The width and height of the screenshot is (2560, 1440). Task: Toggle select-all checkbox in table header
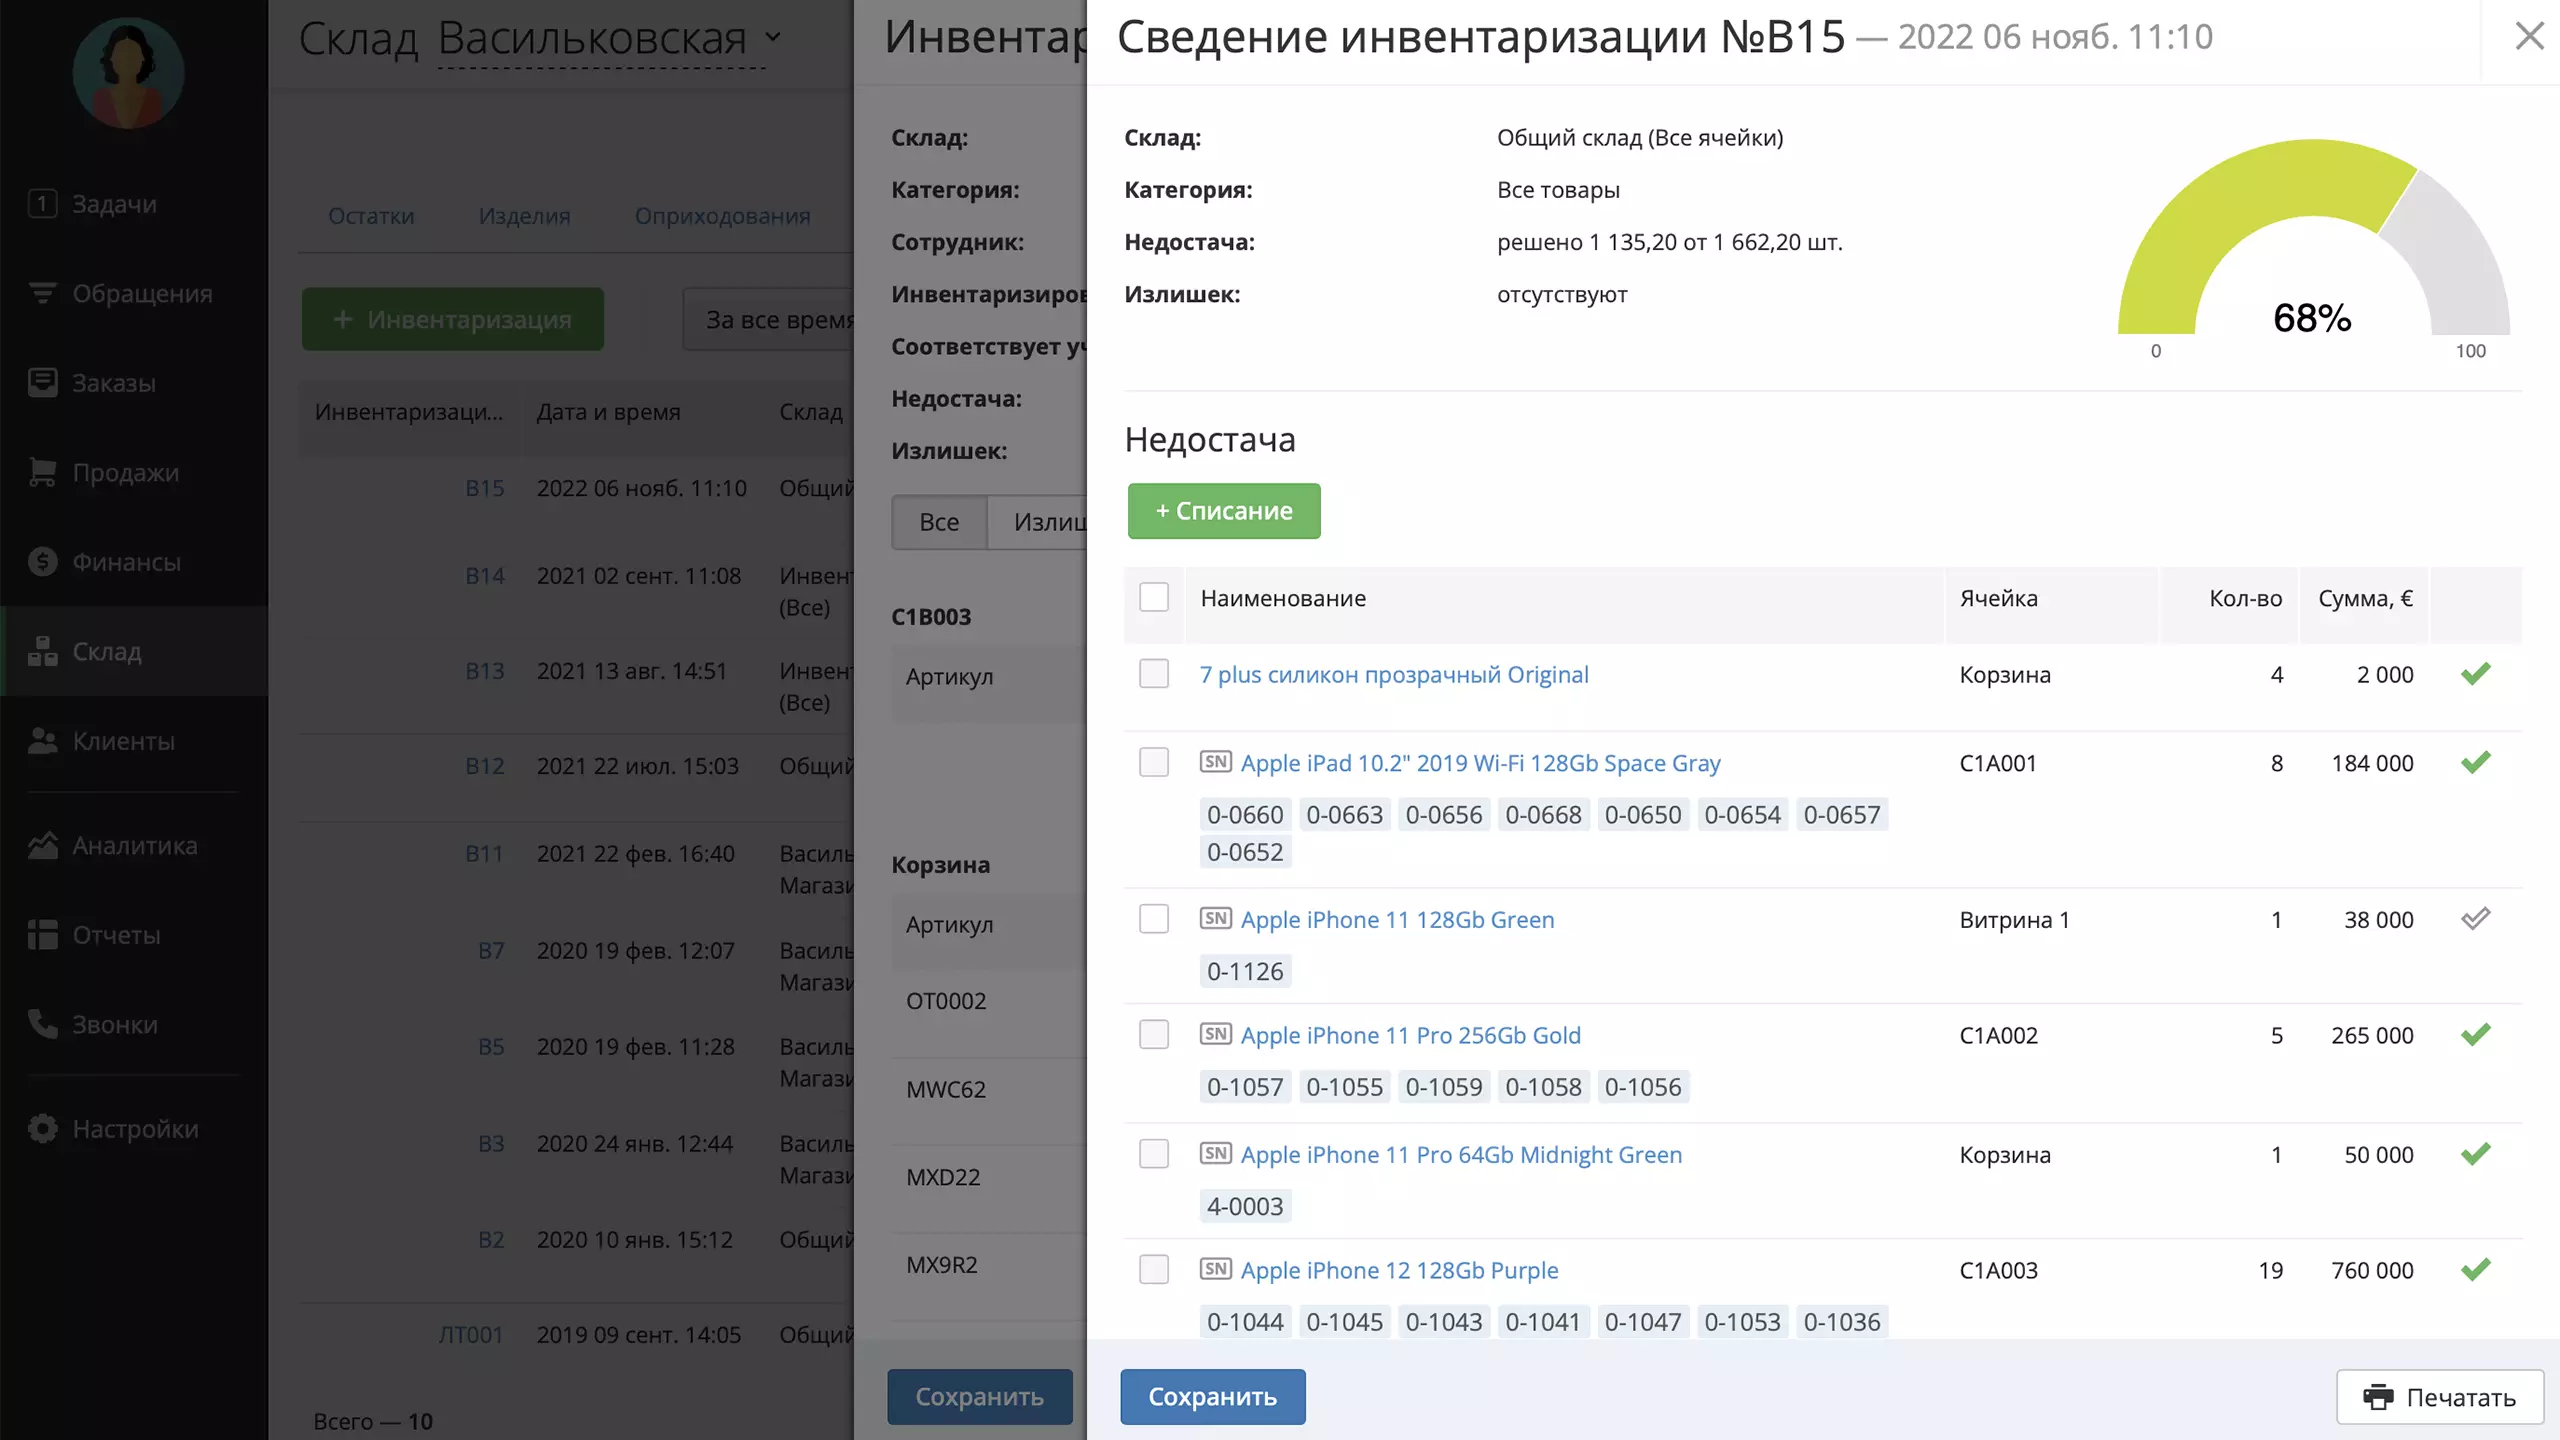1154,597
